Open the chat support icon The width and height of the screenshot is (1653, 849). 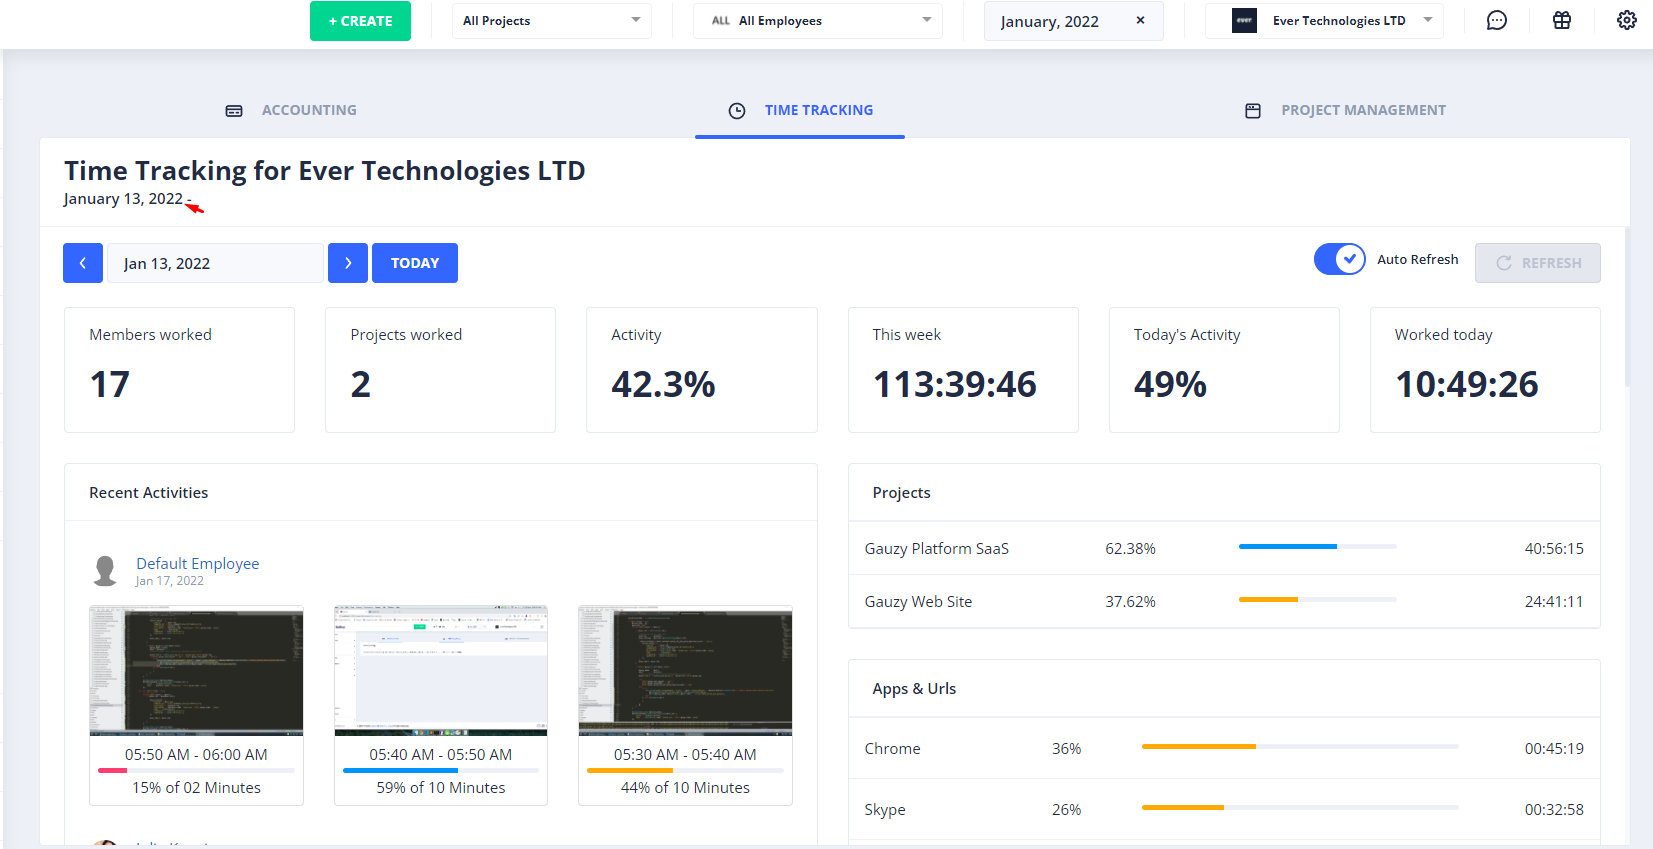1496,20
